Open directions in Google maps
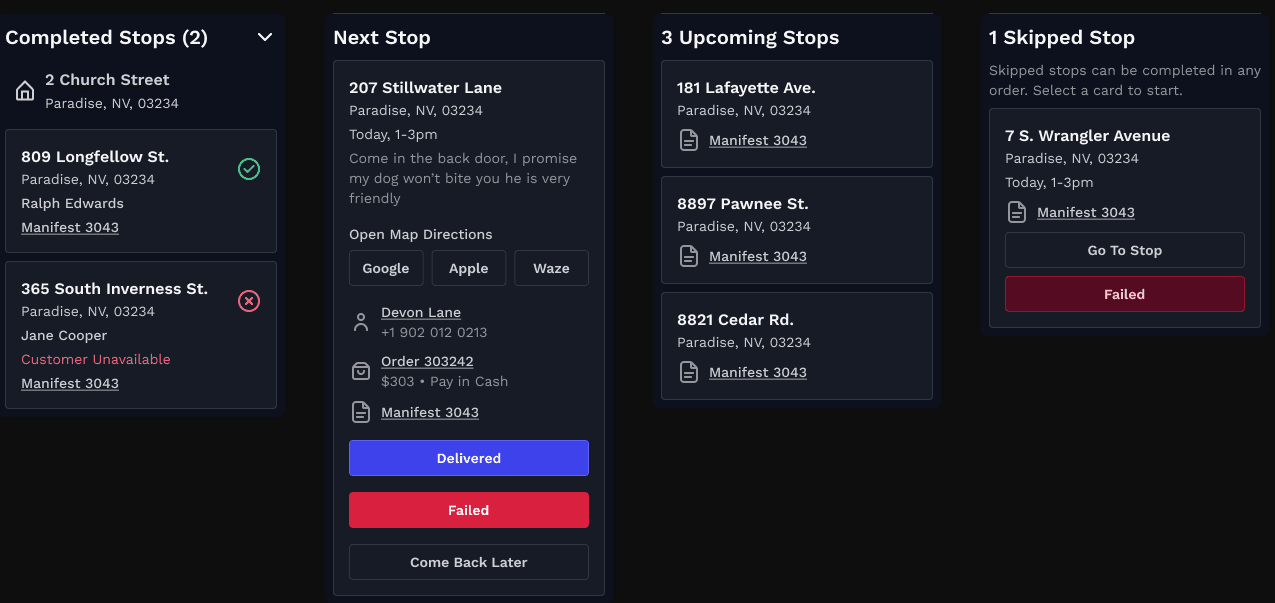The image size is (1275, 603). click(386, 268)
